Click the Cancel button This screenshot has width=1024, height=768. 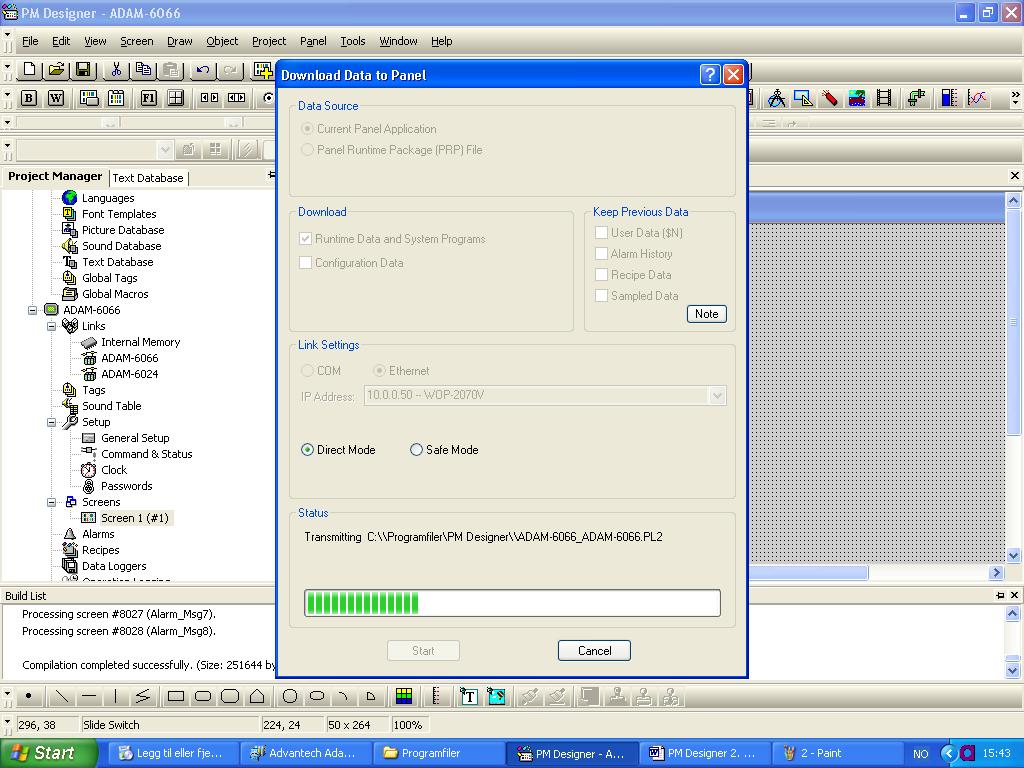click(594, 650)
